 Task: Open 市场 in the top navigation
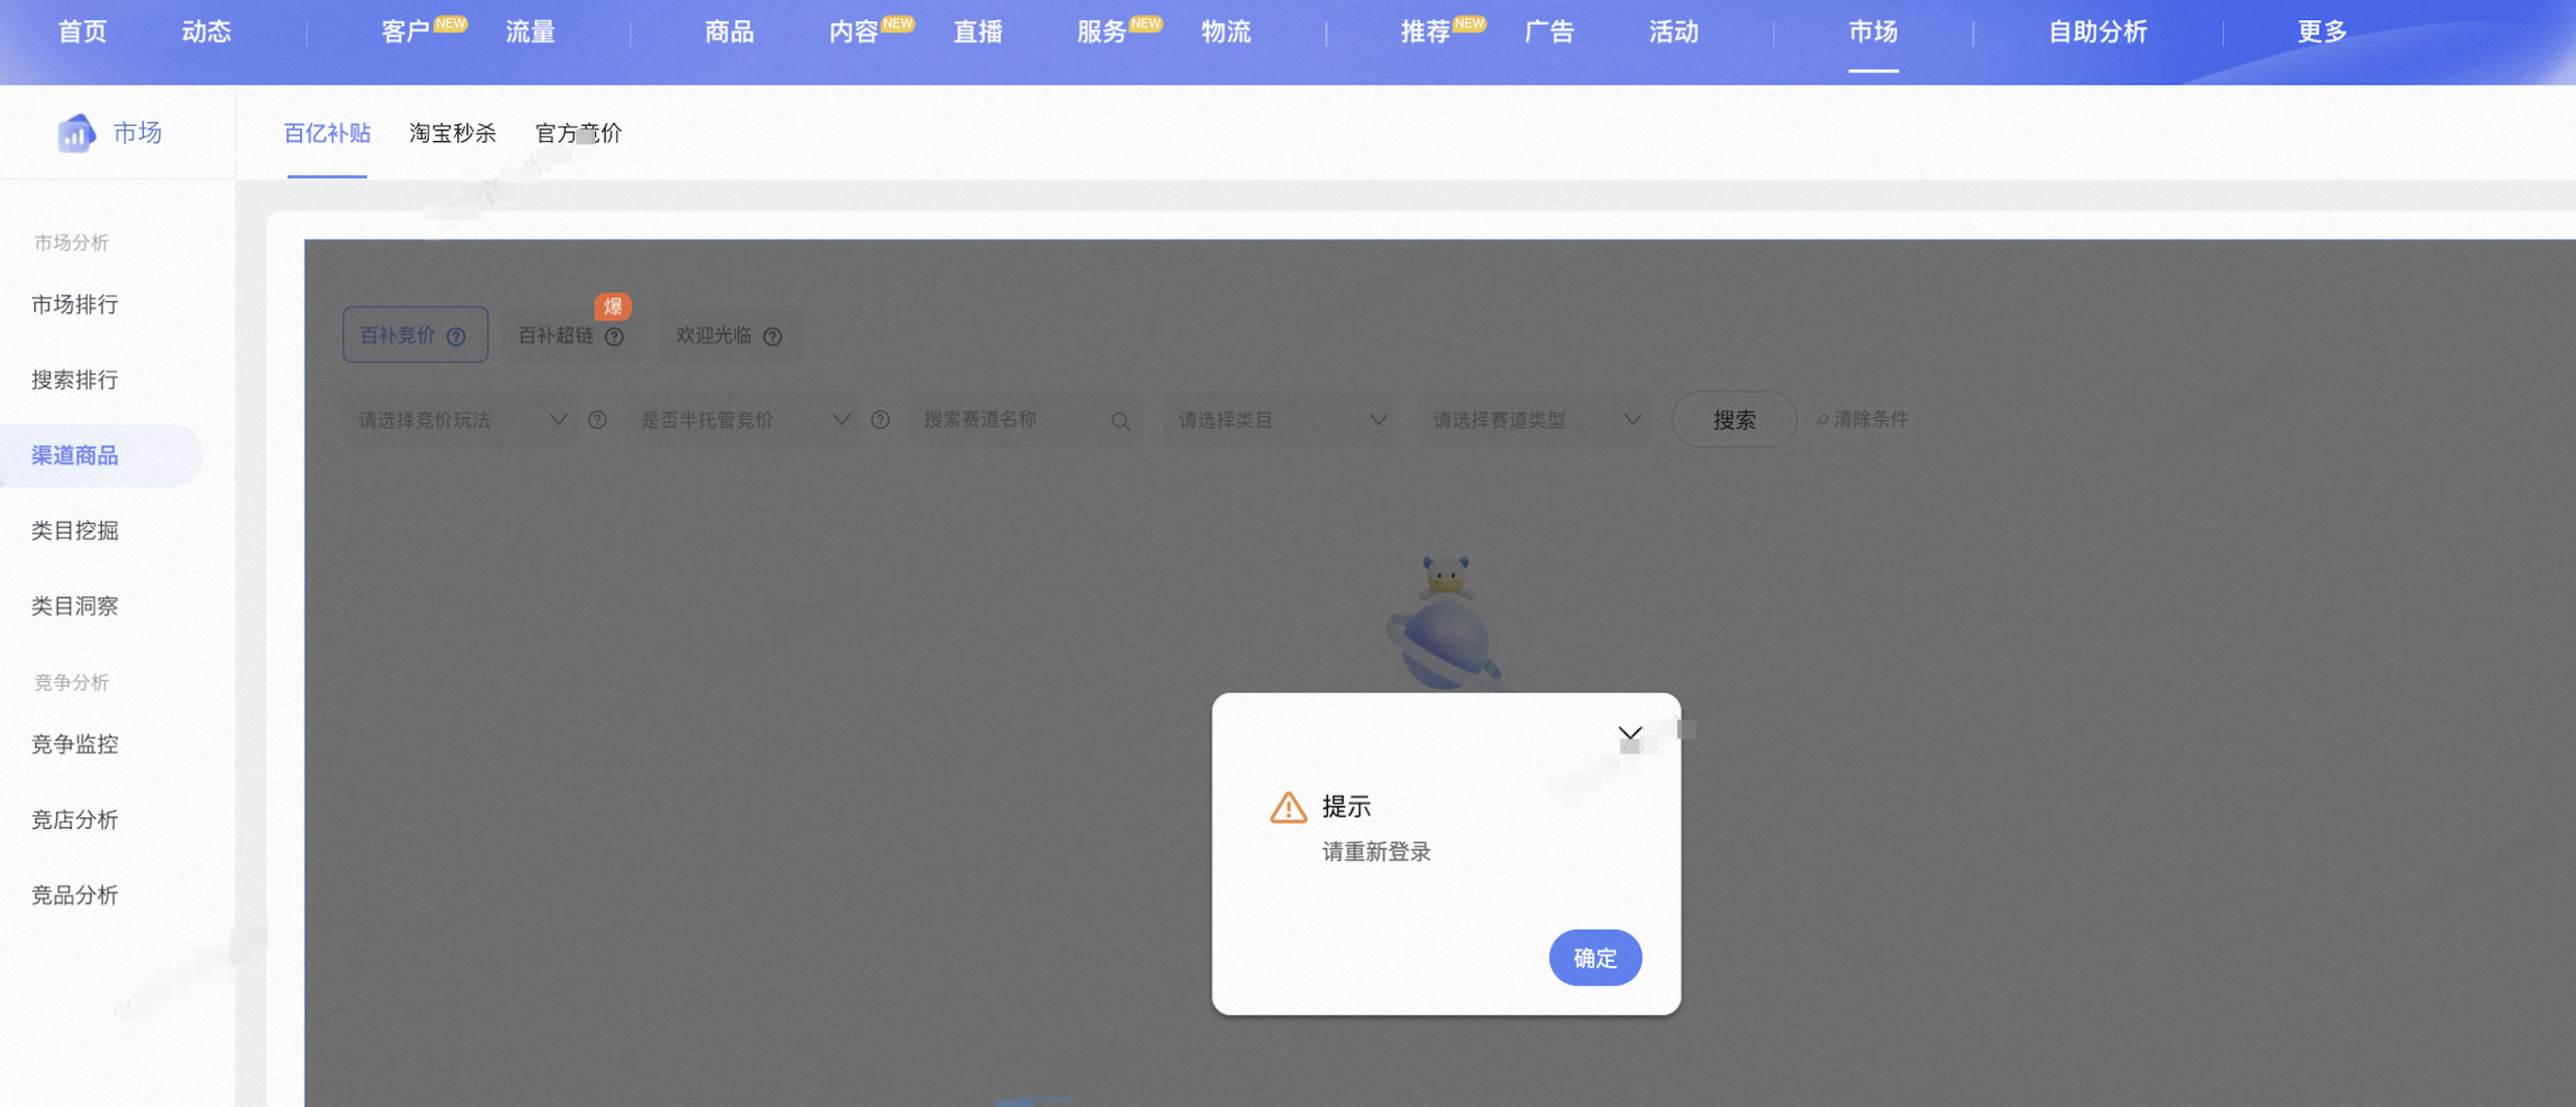tap(1873, 32)
